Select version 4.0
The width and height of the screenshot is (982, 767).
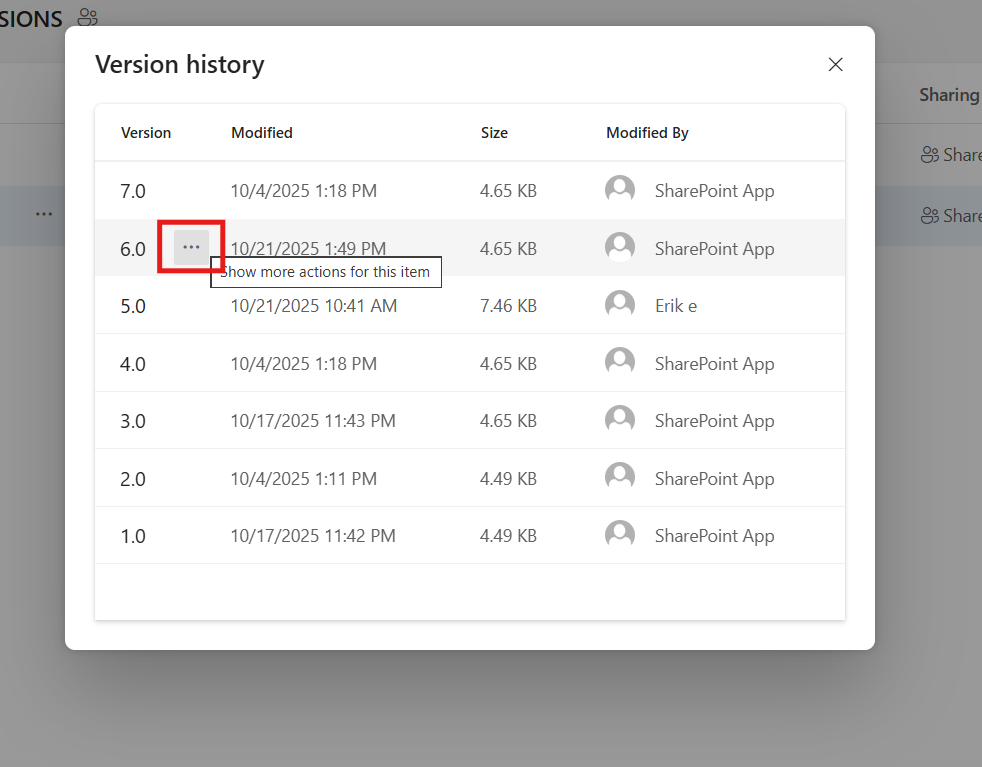click(133, 364)
